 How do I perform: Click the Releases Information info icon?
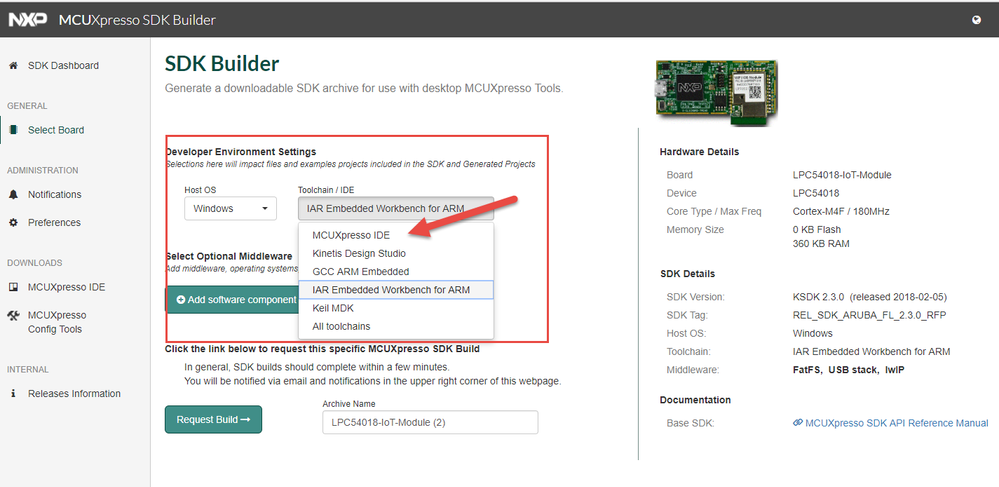[x=13, y=393]
